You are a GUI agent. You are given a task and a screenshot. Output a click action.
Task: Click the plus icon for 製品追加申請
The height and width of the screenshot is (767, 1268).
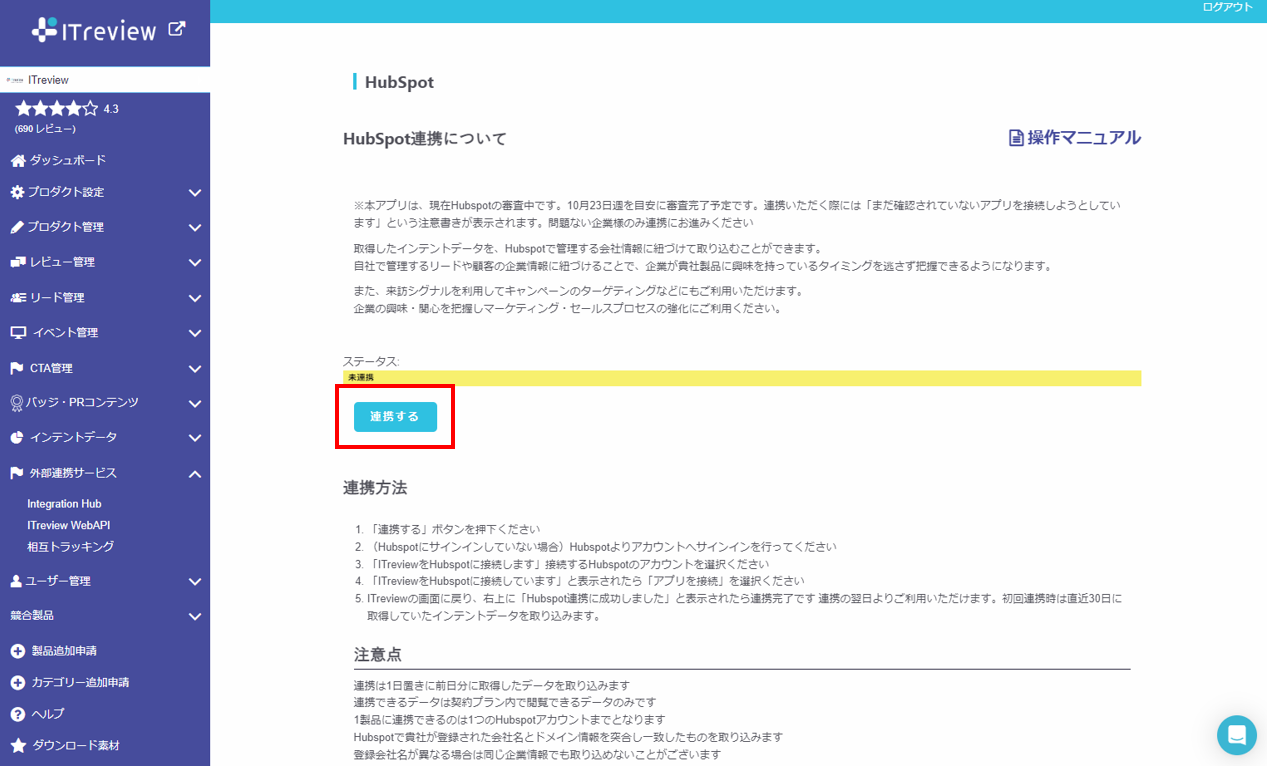click(x=18, y=650)
